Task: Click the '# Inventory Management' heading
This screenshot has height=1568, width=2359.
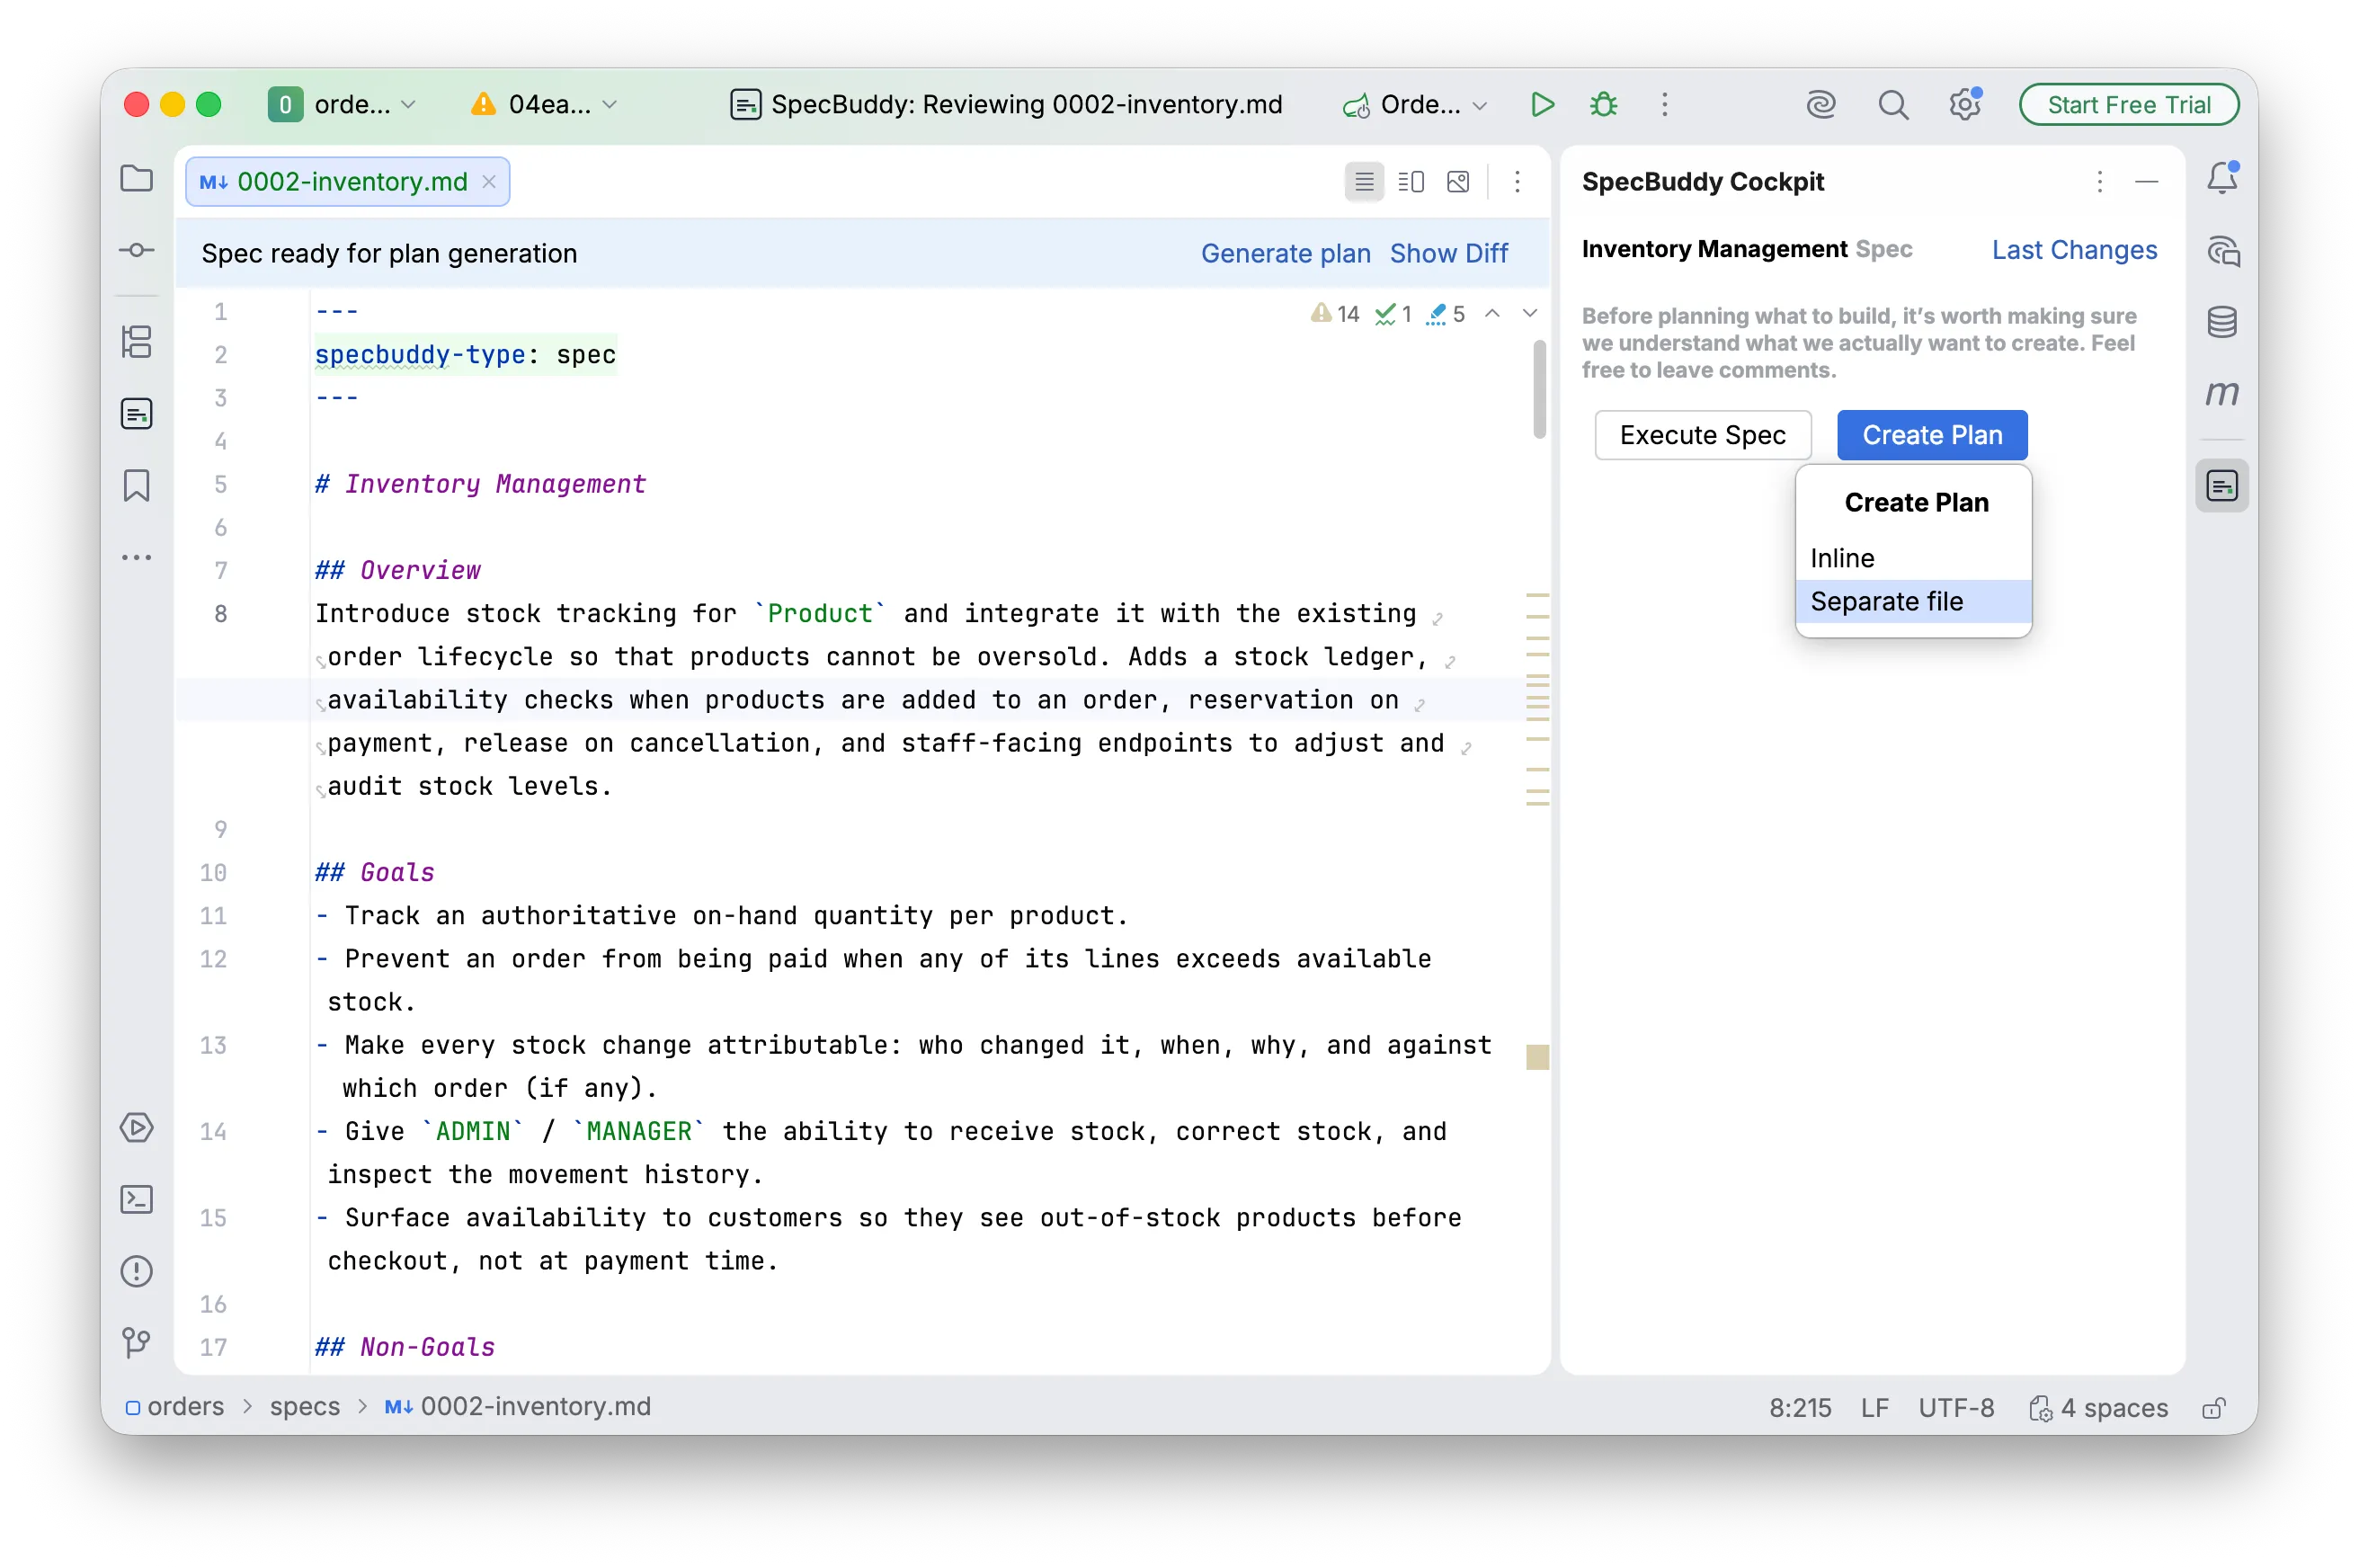Action: click(x=481, y=484)
